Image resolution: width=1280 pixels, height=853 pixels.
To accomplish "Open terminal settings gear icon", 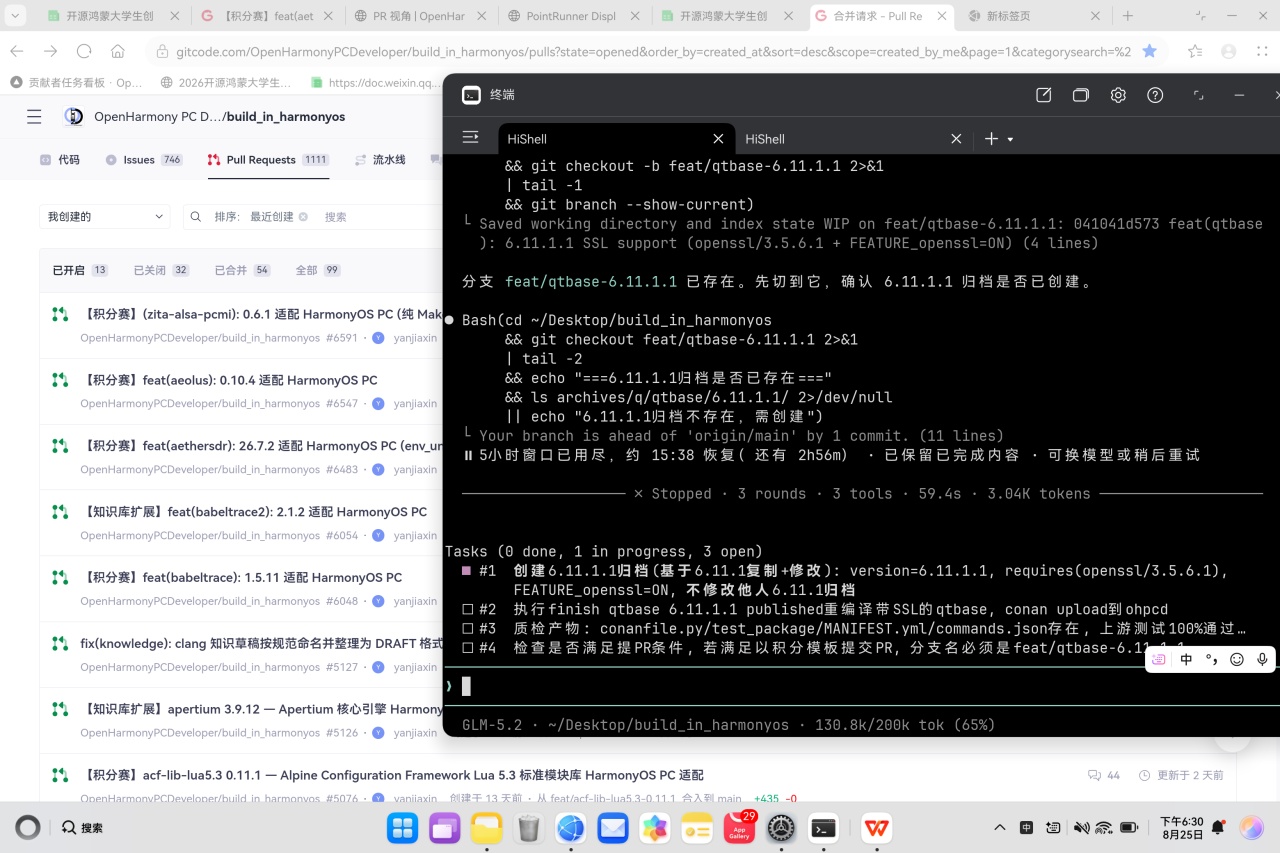I will coord(1118,95).
